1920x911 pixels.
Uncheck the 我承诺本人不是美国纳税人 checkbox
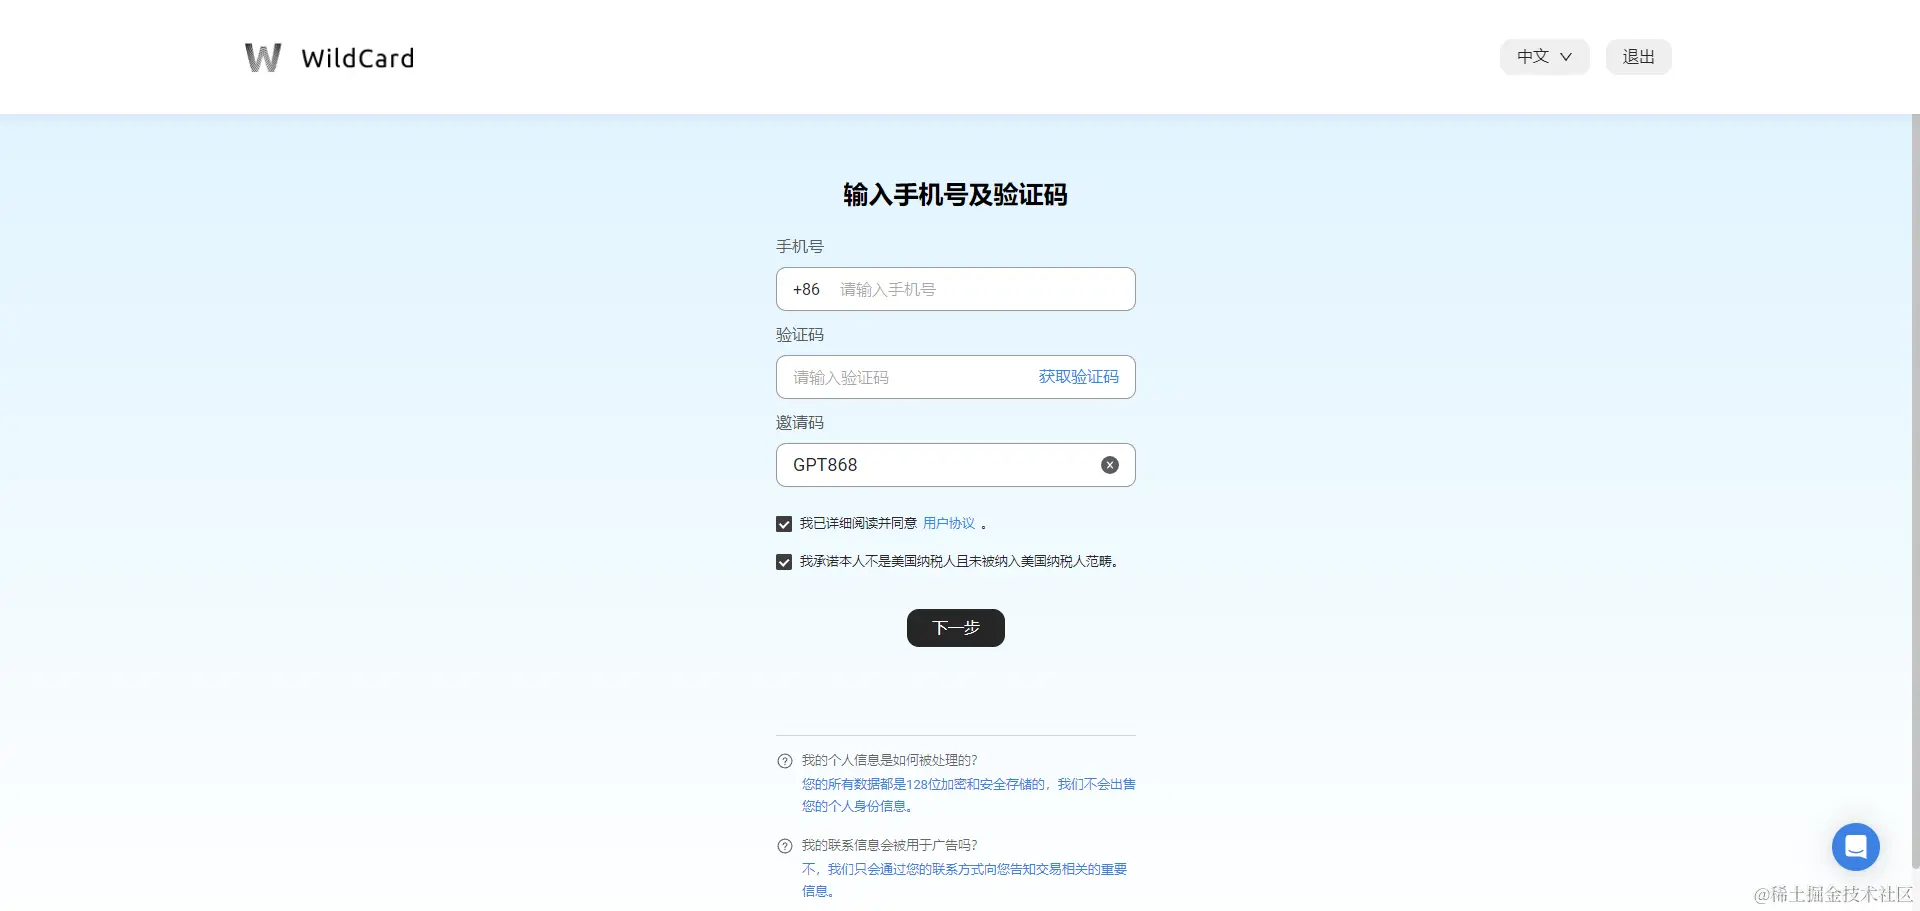tap(784, 562)
